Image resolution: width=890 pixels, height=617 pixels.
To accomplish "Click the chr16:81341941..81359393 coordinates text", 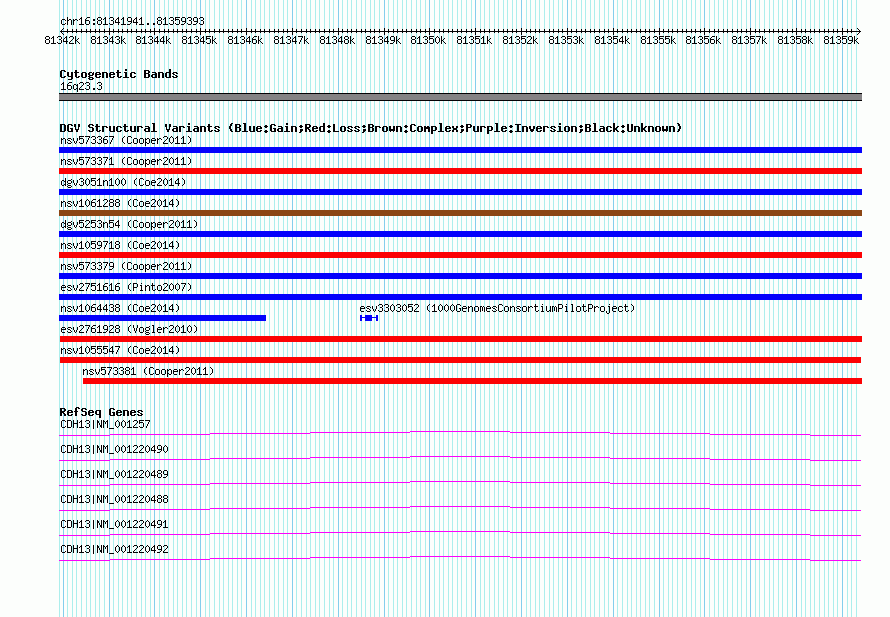I will pyautogui.click(x=132, y=21).
